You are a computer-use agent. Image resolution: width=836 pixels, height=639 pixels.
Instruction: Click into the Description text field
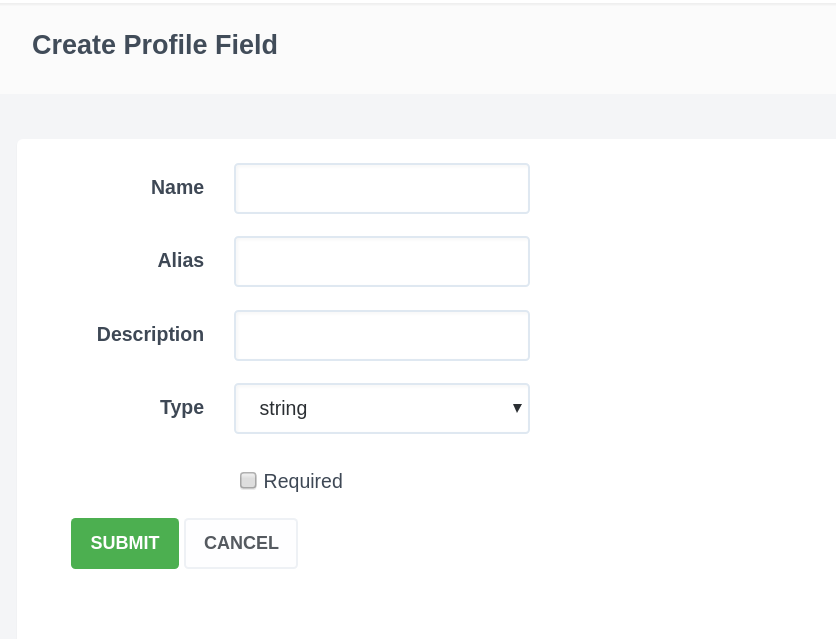pyautogui.click(x=381, y=335)
